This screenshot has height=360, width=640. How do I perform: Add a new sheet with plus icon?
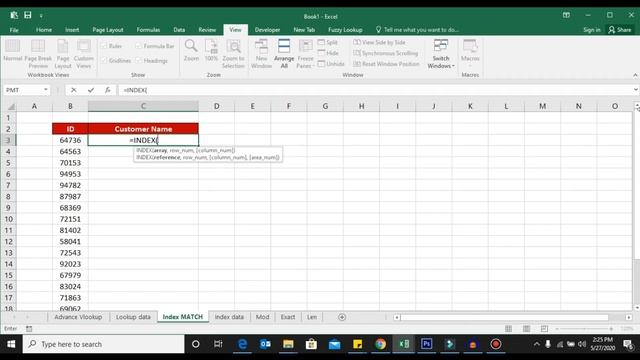pyautogui.click(x=342, y=317)
